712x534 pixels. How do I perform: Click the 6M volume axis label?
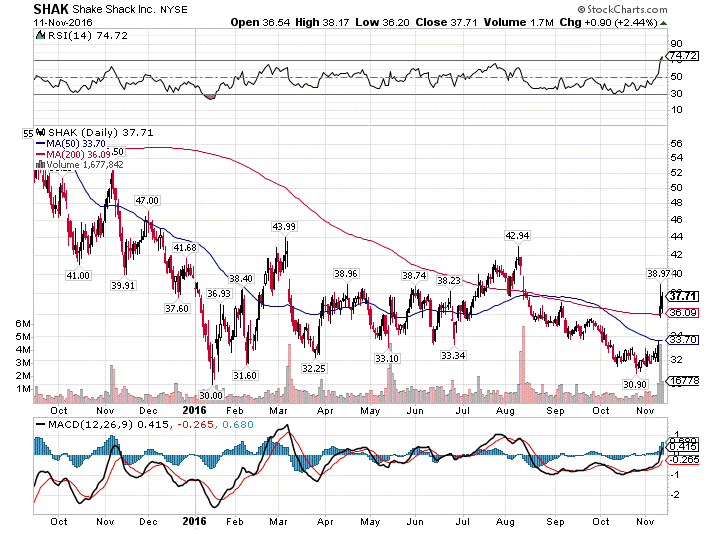(x=23, y=323)
